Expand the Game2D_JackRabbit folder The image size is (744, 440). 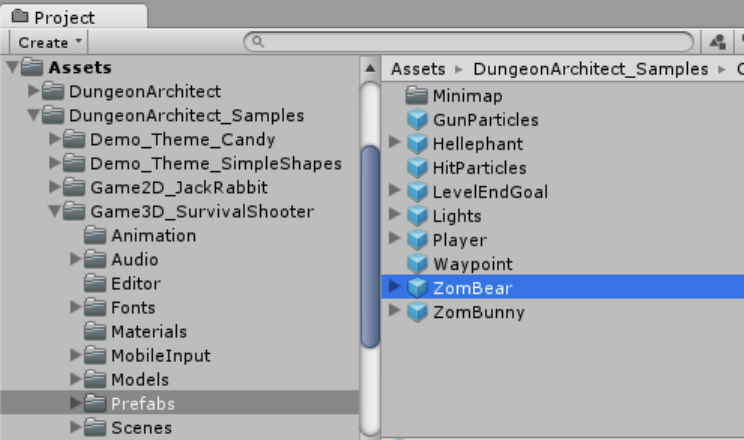pos(55,187)
